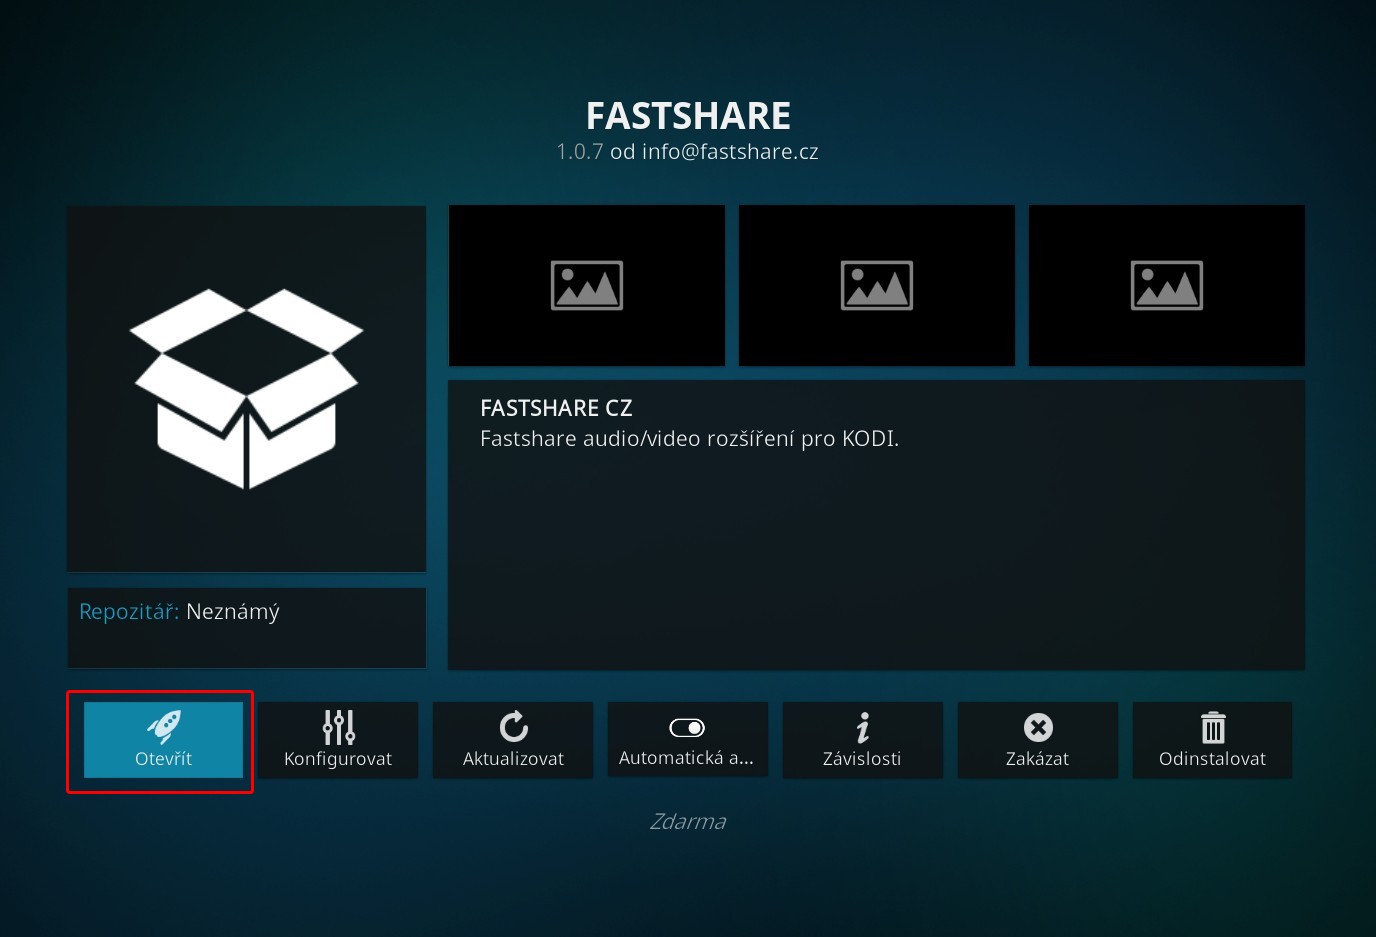Click the version and author line 1.0.7
The image size is (1376, 937).
(688, 152)
